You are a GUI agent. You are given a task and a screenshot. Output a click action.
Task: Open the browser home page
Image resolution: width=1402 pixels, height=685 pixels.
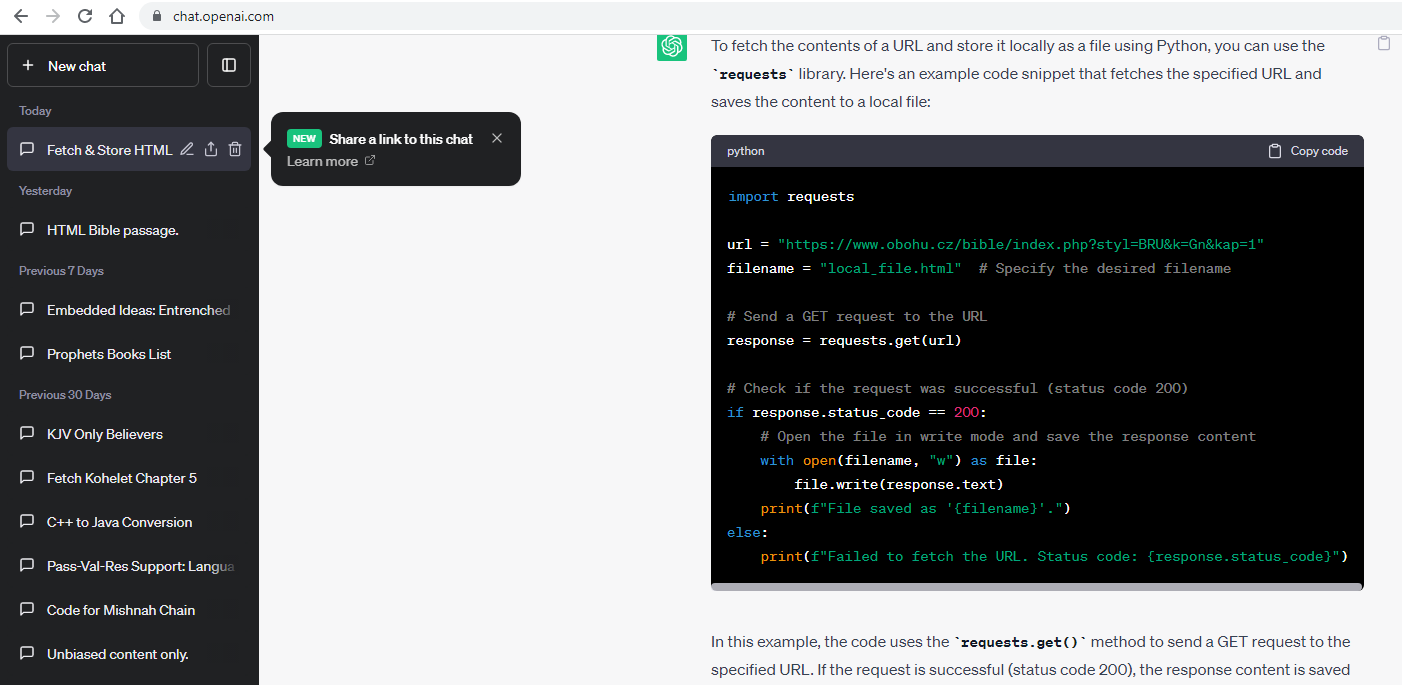117,16
